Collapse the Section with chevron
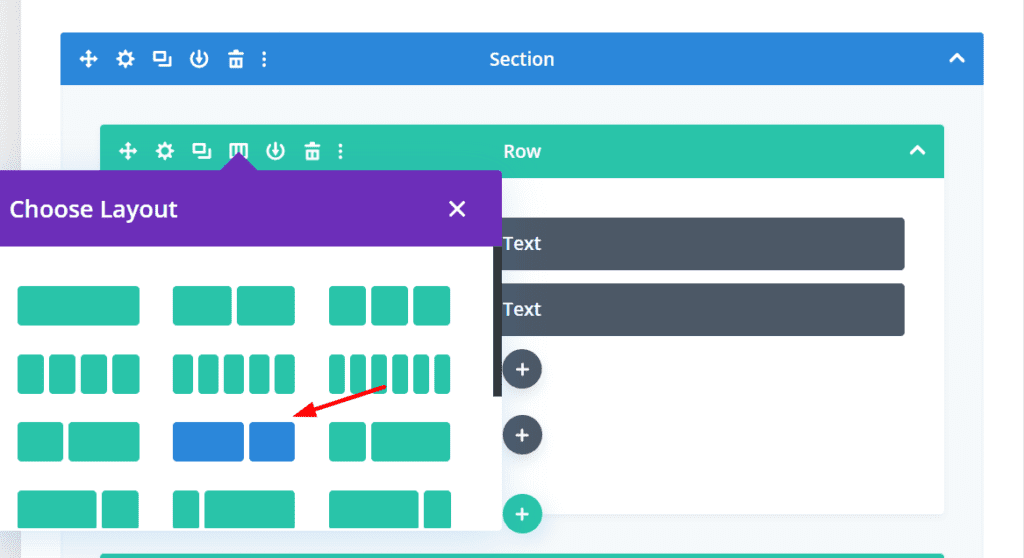Screen dimensions: 1024x558 957,59
